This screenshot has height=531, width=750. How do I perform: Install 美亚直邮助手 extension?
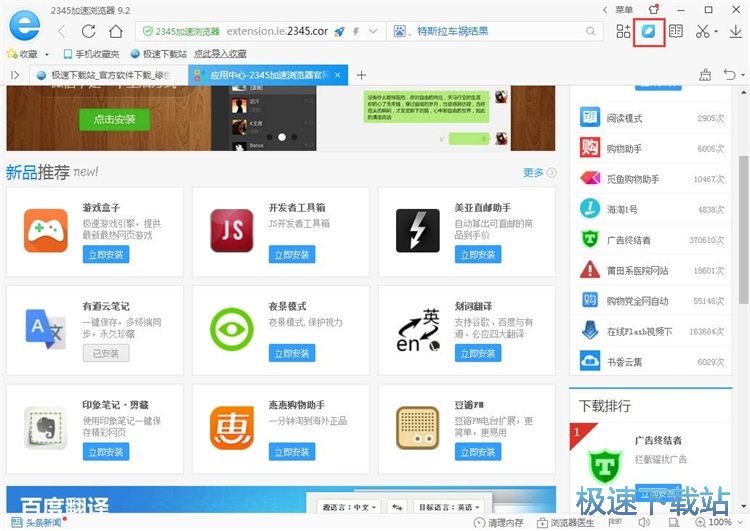478,255
